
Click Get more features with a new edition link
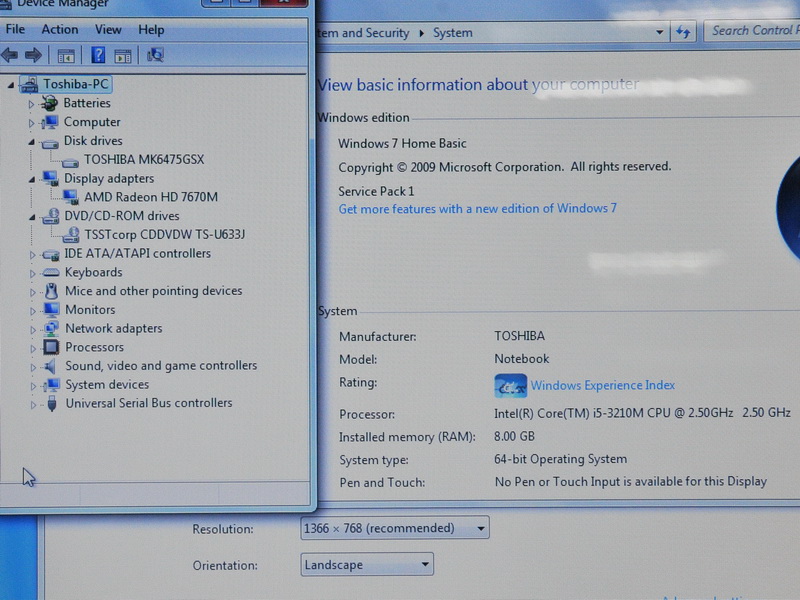tap(478, 209)
